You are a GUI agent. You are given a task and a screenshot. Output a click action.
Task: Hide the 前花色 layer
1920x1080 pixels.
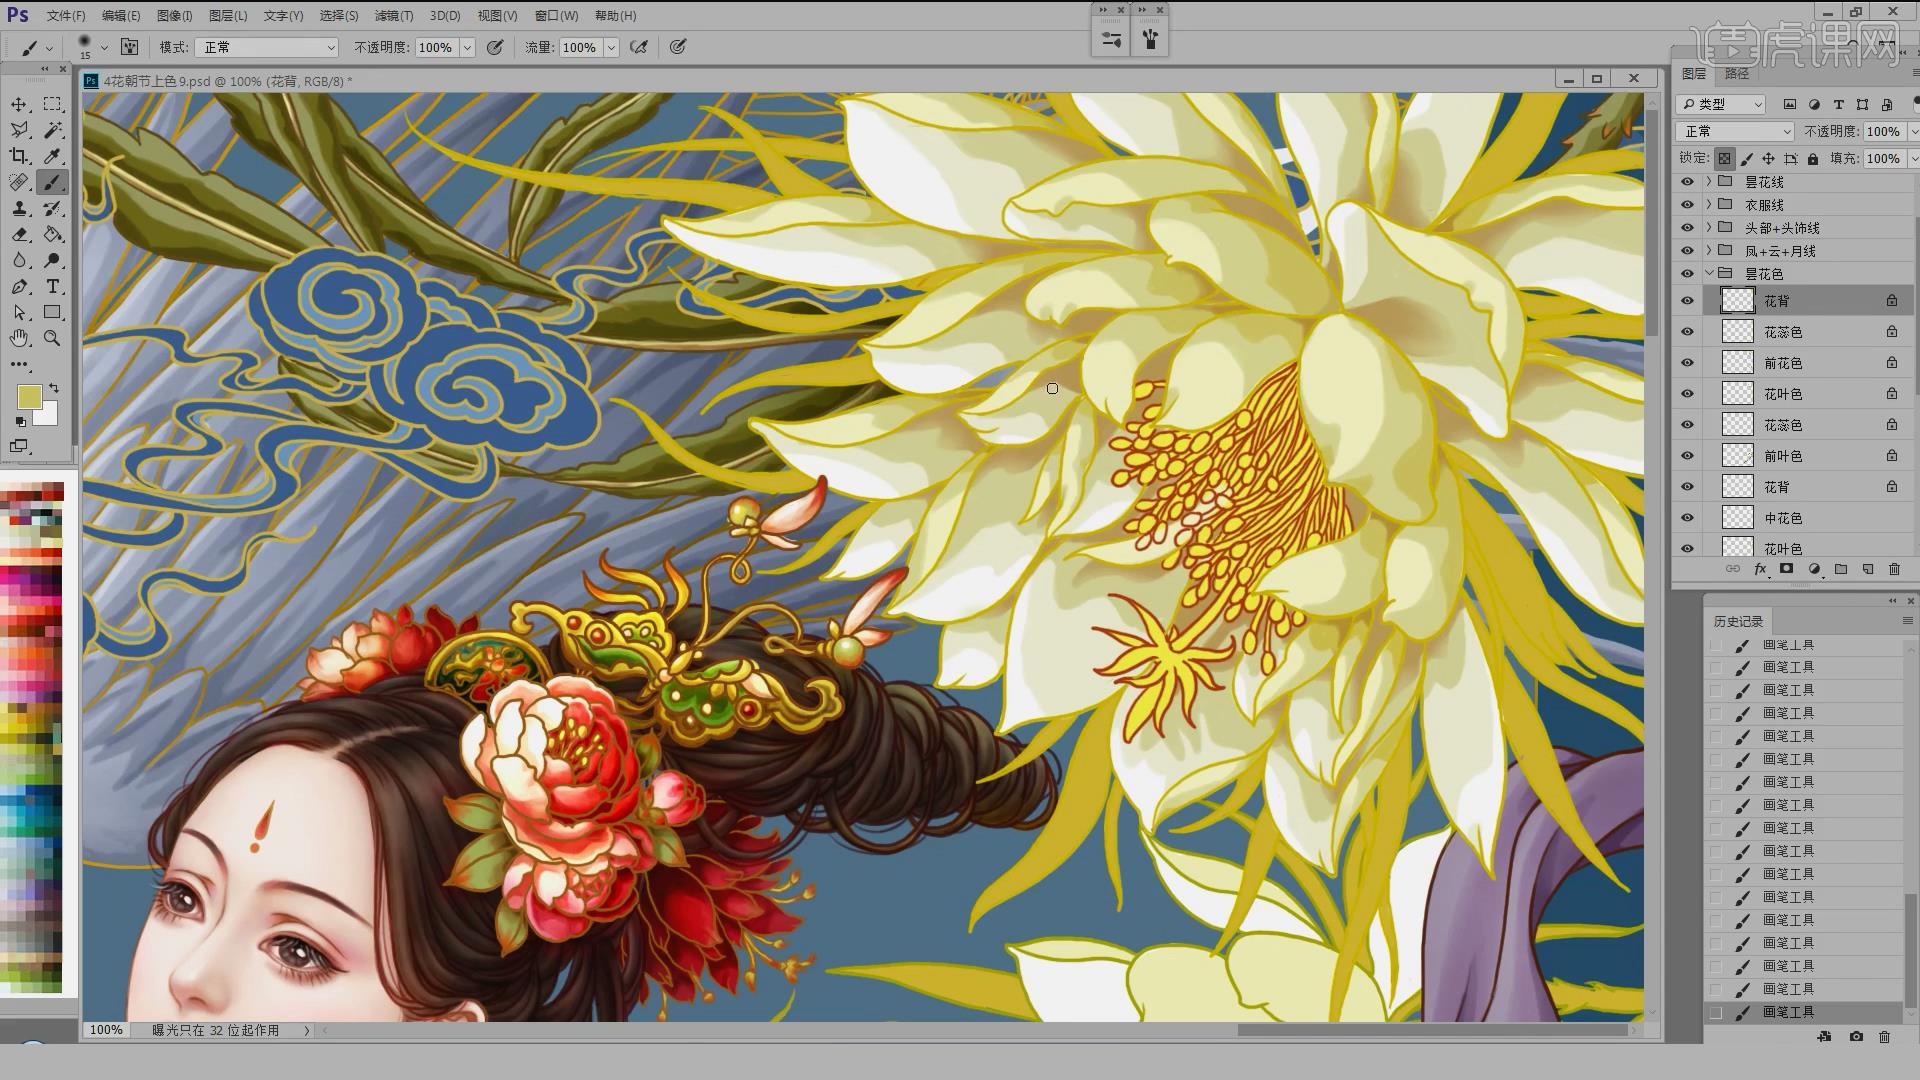click(x=1688, y=363)
